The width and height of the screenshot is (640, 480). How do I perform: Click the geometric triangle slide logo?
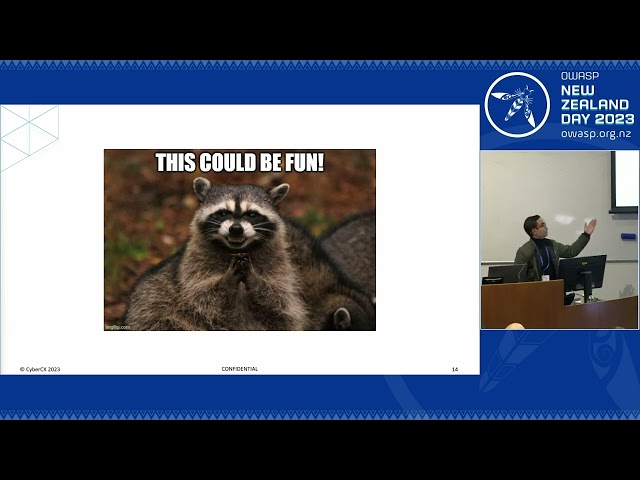point(29,138)
